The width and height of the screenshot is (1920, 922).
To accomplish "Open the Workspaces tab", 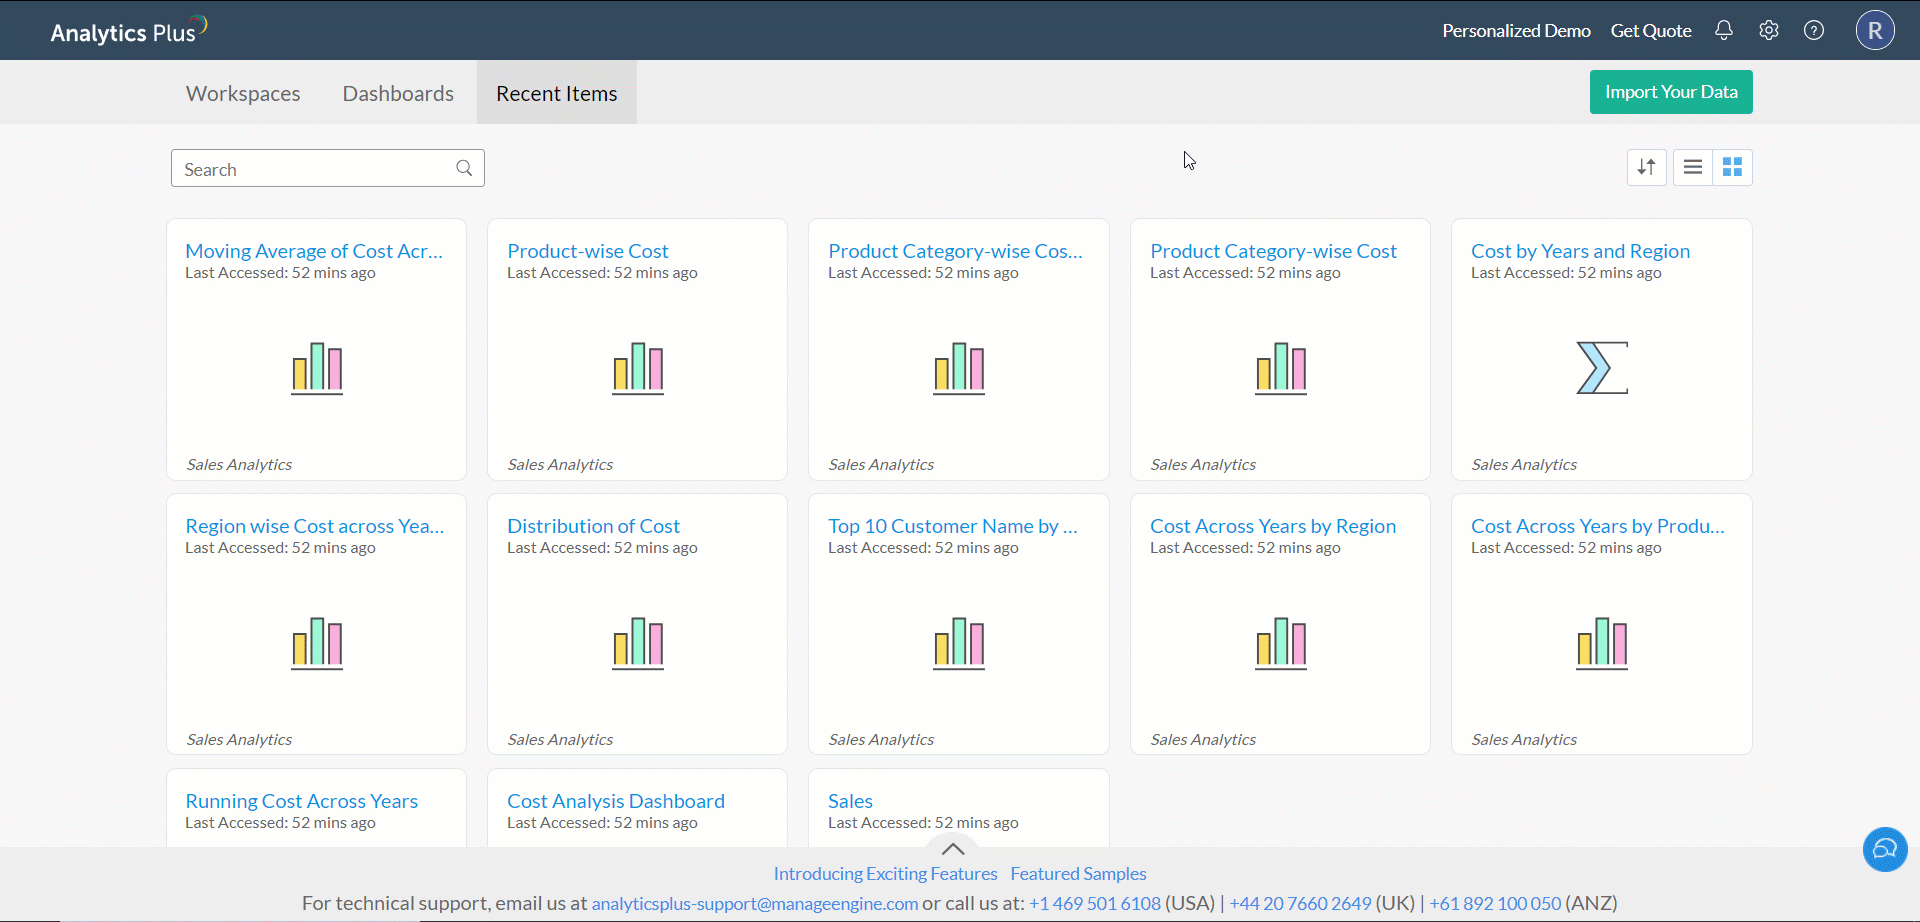I will (243, 93).
